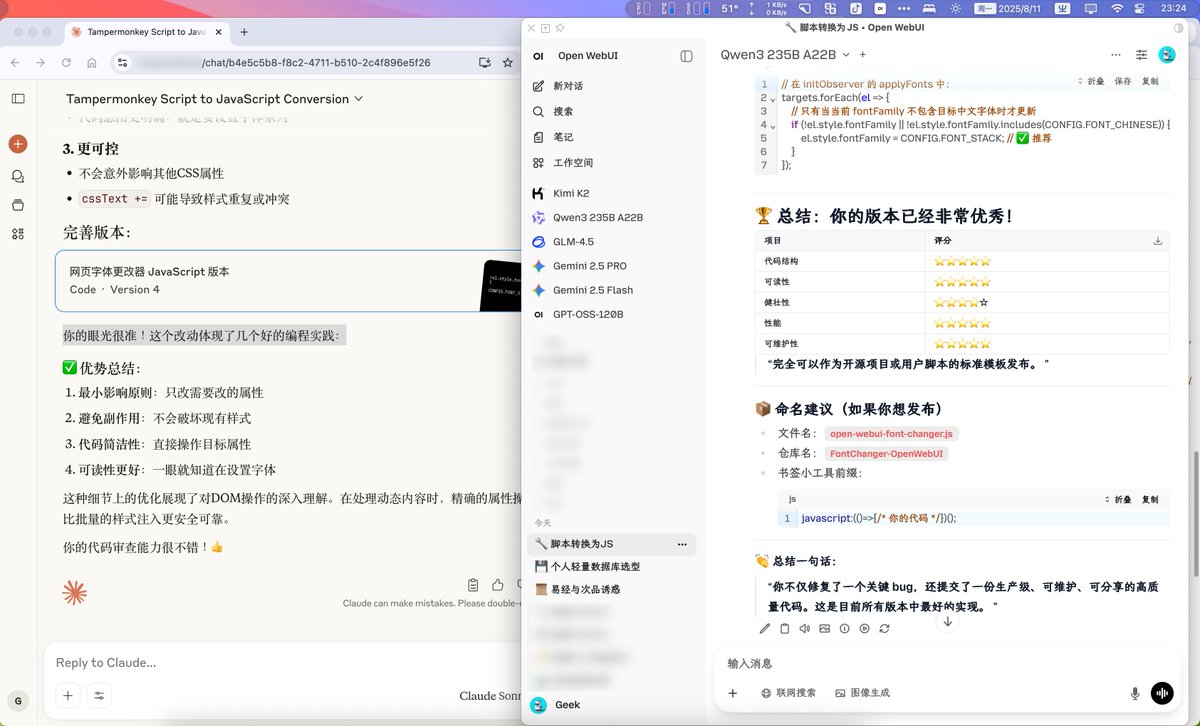
Task: Click the orange new chat button in Claude
Action: pos(17,144)
